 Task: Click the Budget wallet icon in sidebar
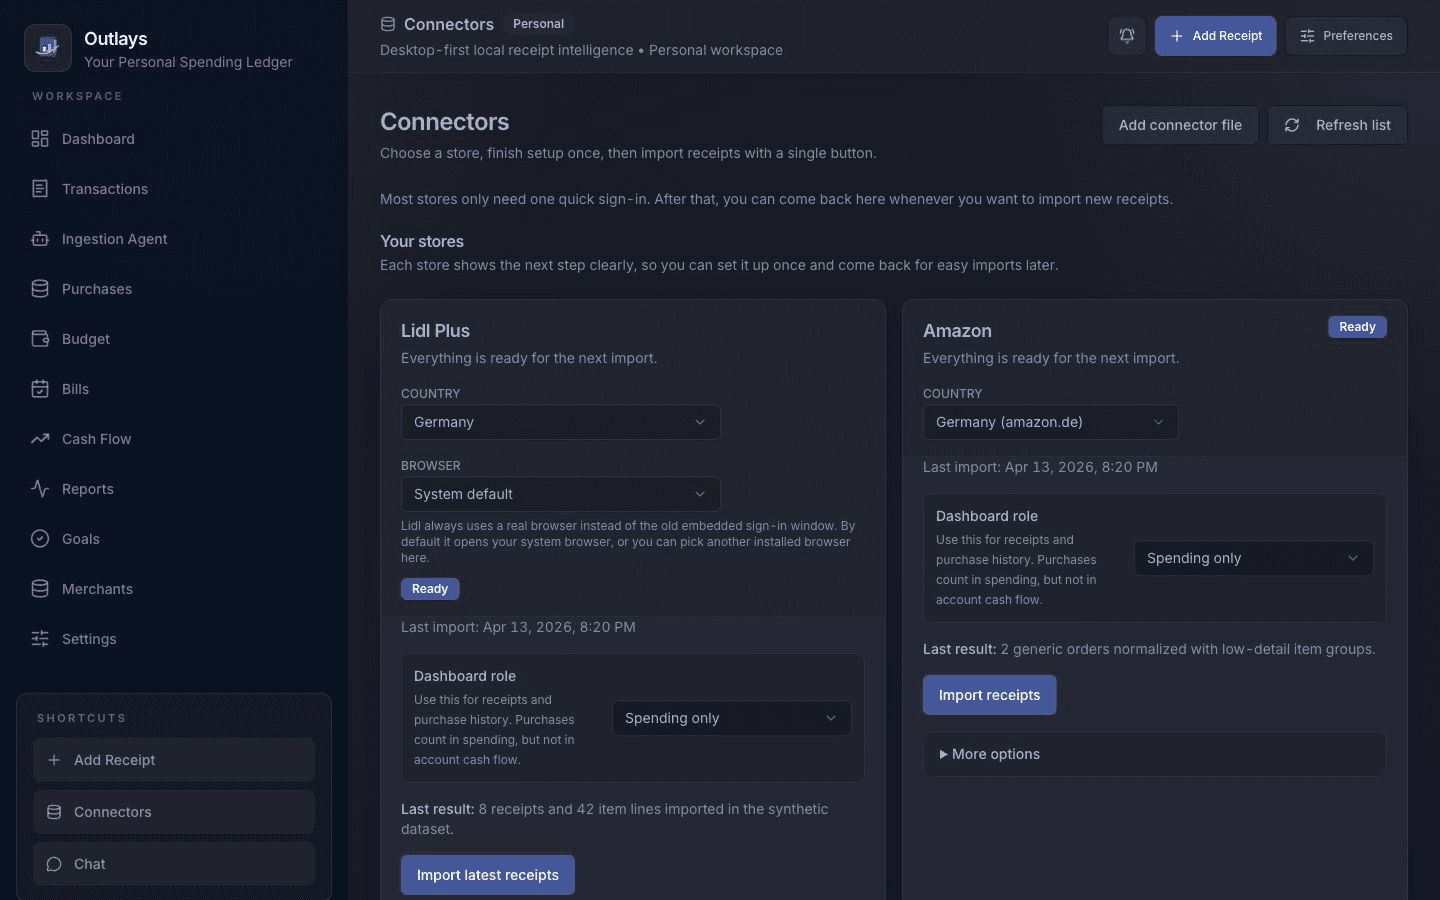40,339
